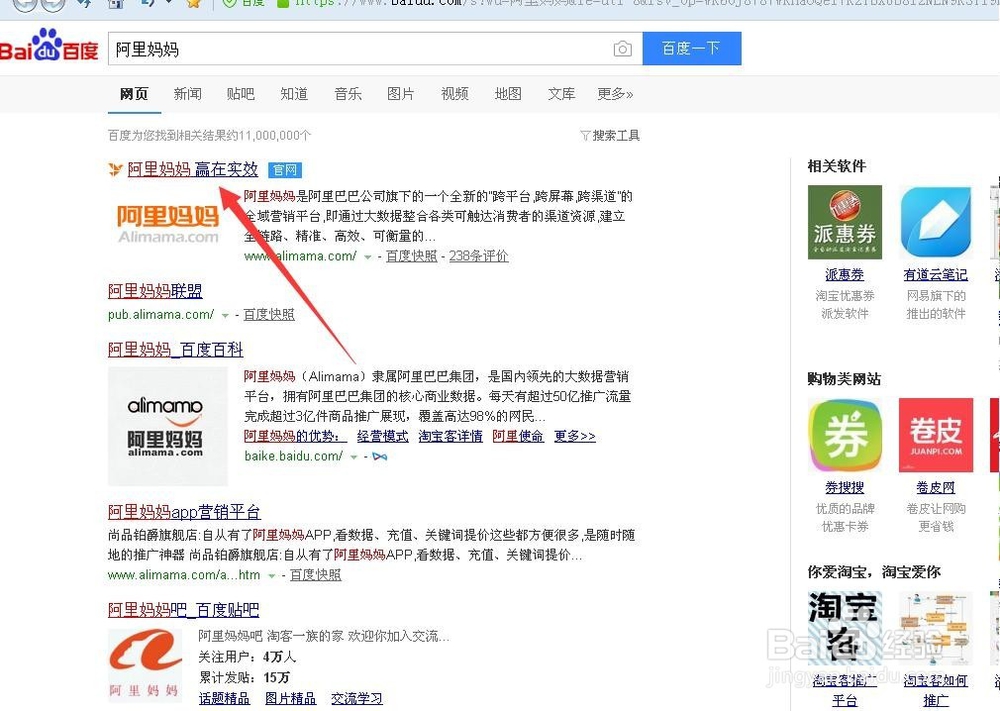Open the 话题精品 link
Image resolution: width=1000 pixels, height=711 pixels.
(x=224, y=699)
